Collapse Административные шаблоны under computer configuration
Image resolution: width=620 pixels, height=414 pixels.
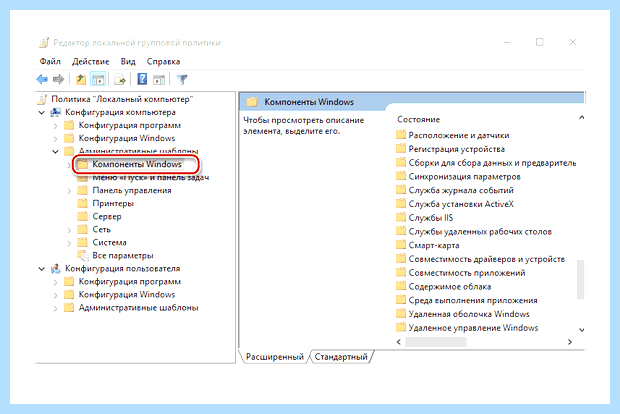pos(55,151)
